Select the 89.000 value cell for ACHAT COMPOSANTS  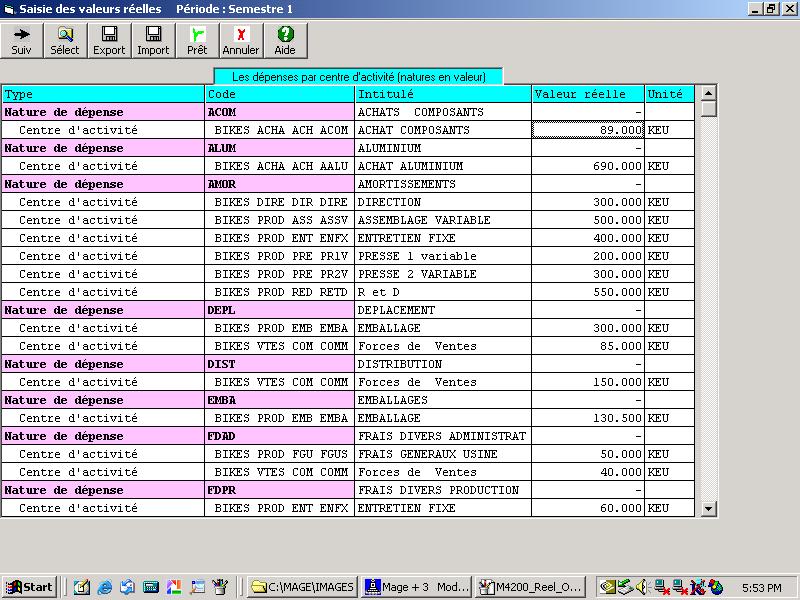pos(588,130)
